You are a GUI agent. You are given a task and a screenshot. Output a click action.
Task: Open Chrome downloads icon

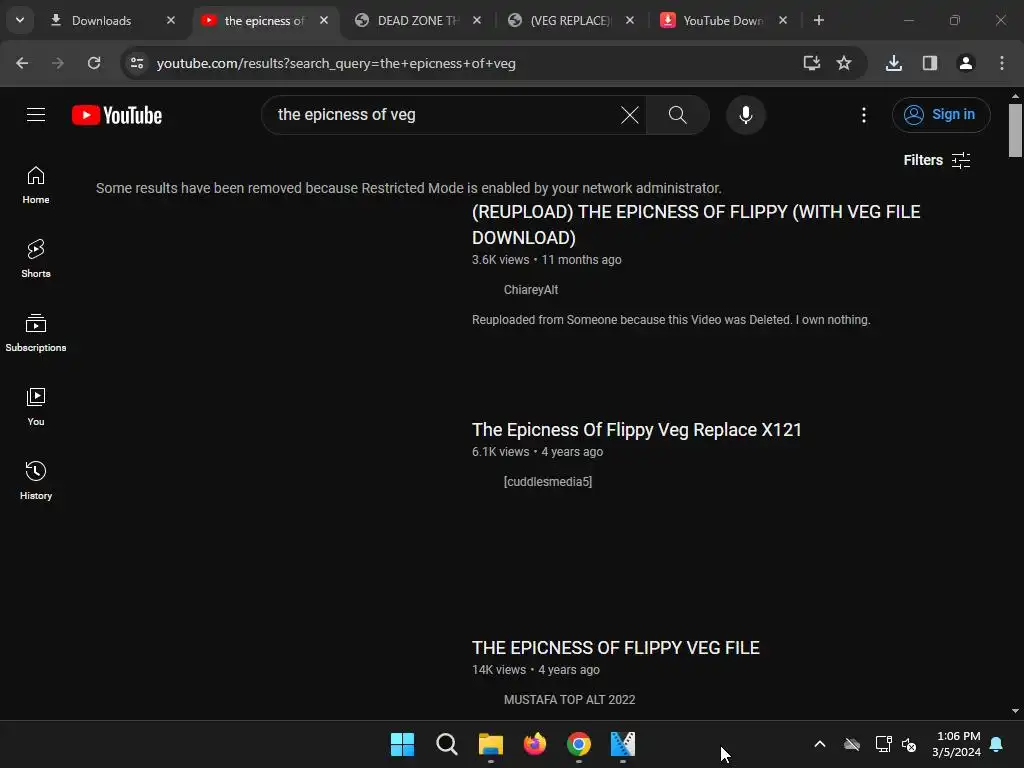[x=894, y=63]
